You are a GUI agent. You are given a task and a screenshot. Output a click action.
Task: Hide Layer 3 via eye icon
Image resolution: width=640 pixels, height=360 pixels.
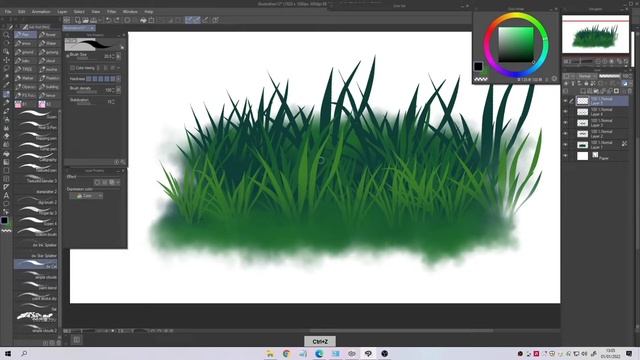pyautogui.click(x=565, y=123)
